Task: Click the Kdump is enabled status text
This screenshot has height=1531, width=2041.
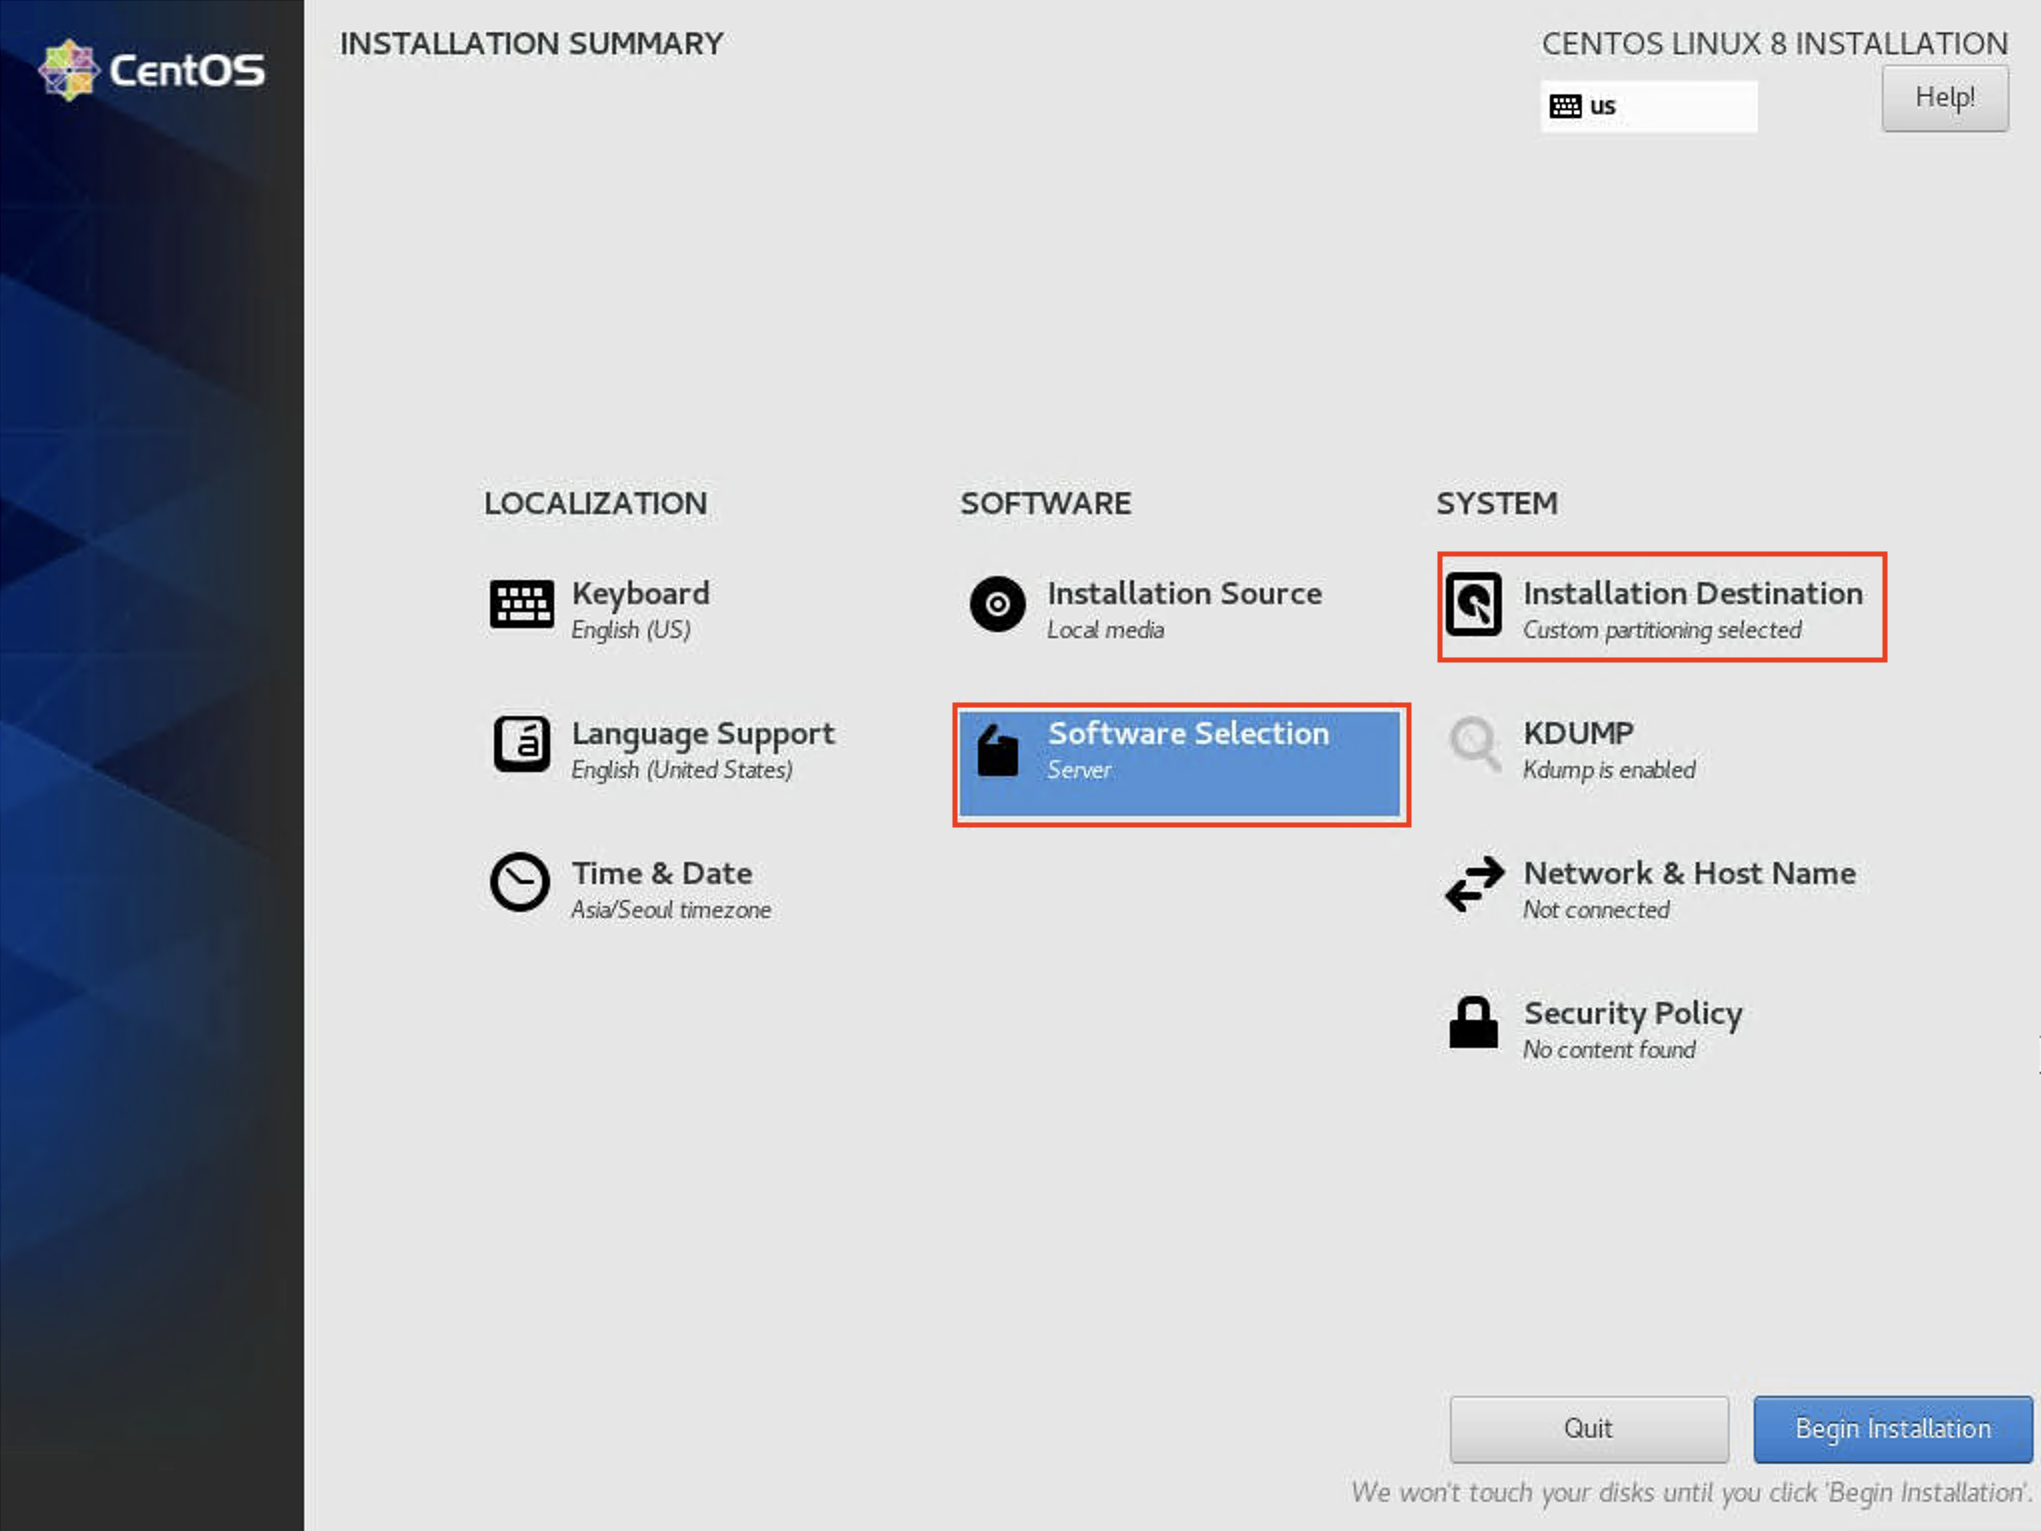Action: (1609, 770)
